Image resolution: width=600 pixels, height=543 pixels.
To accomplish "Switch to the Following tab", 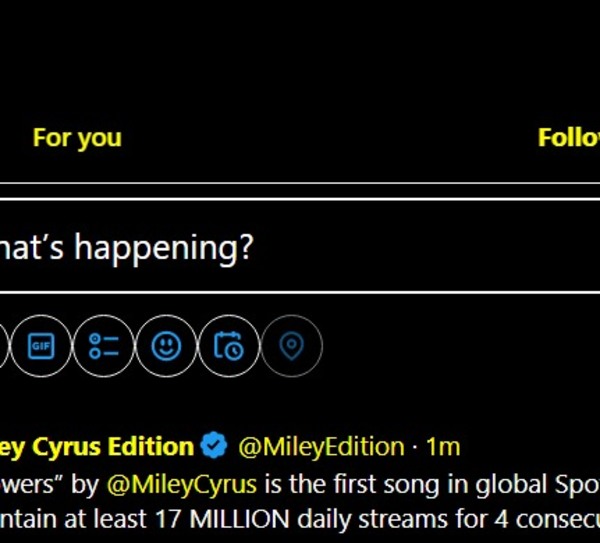I will coord(570,137).
